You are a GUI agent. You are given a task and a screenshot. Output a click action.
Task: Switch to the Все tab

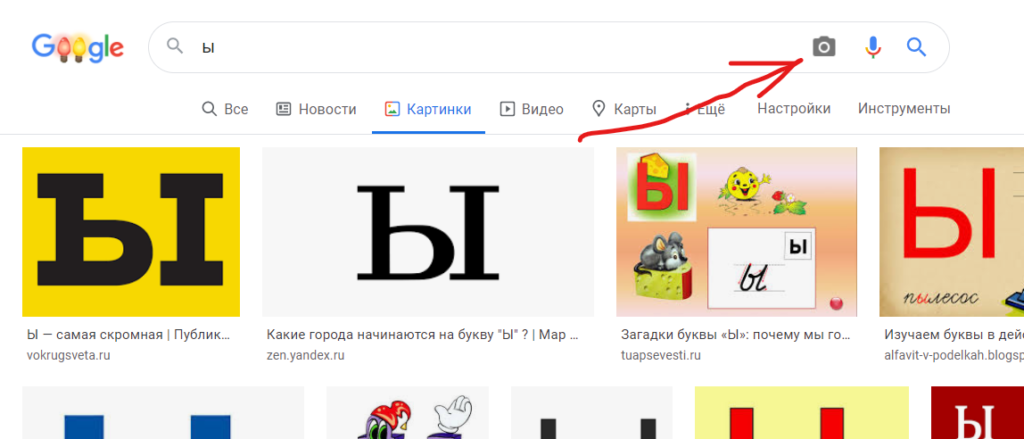(x=225, y=109)
